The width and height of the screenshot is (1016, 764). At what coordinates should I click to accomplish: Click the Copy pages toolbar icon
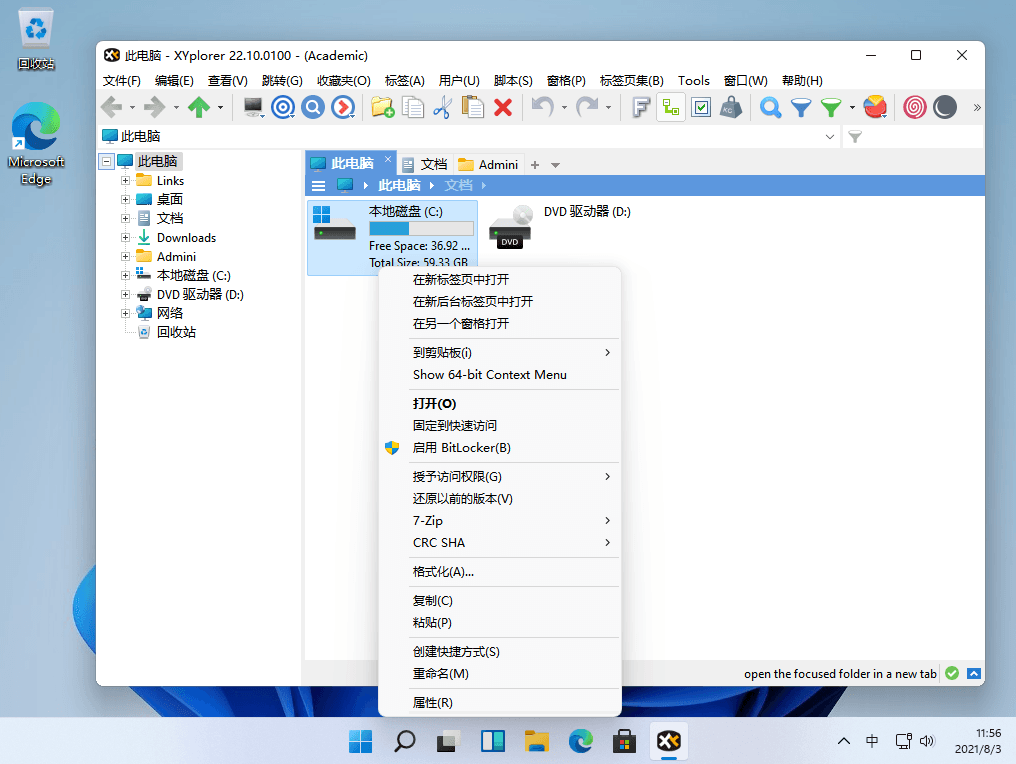click(412, 107)
